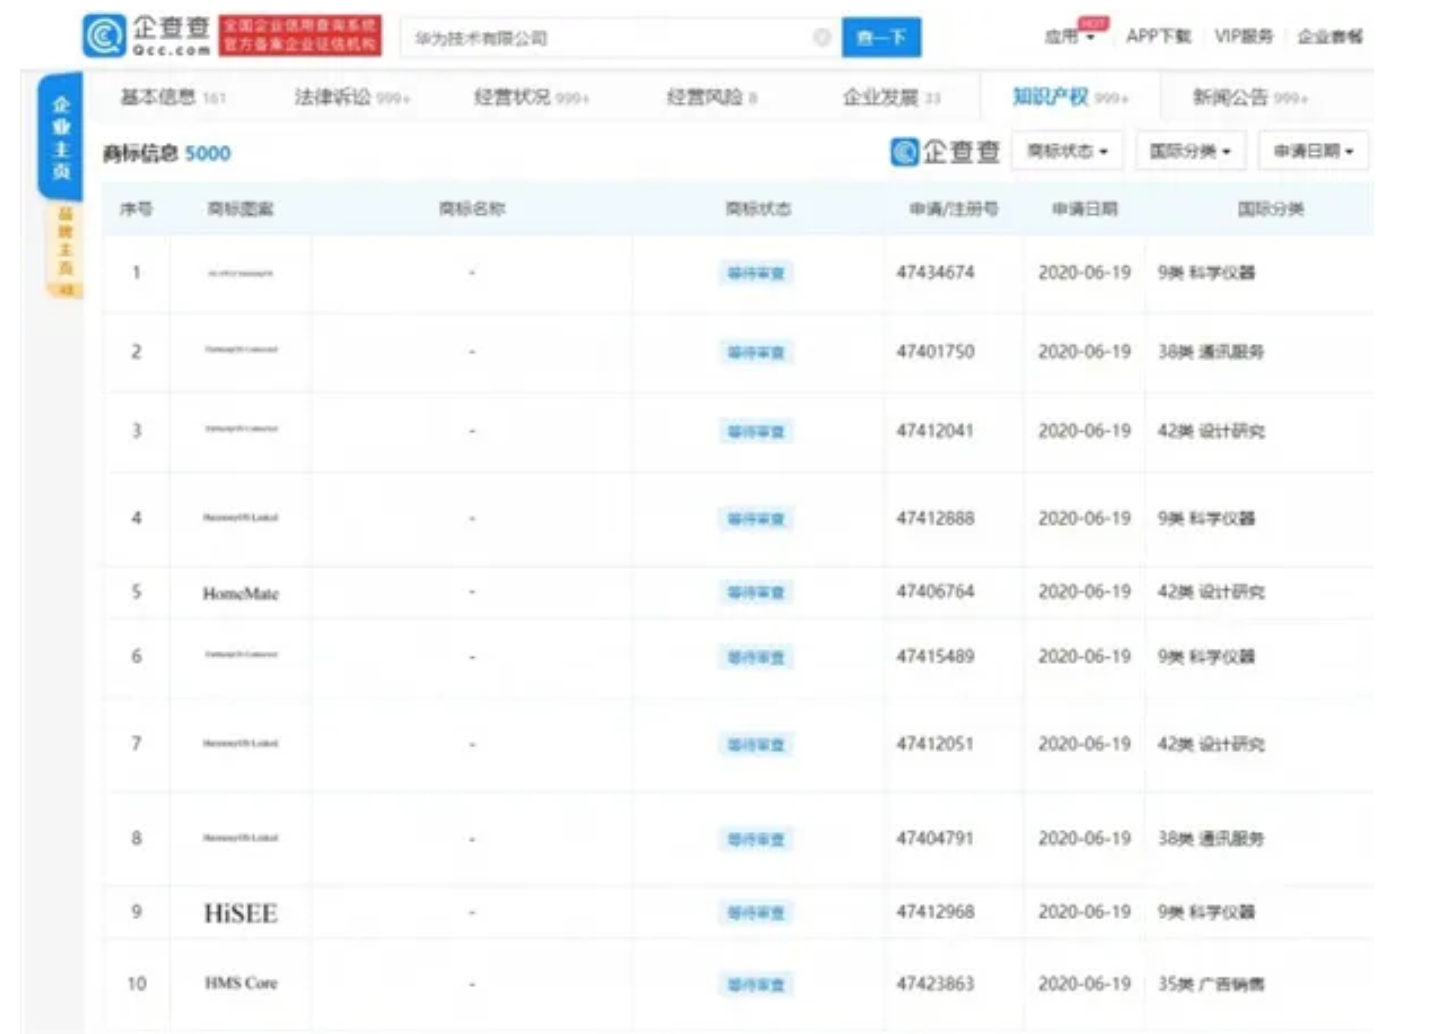Expand the 申请日期 sort dropdown
The width and height of the screenshot is (1436, 1034).
click(1313, 151)
